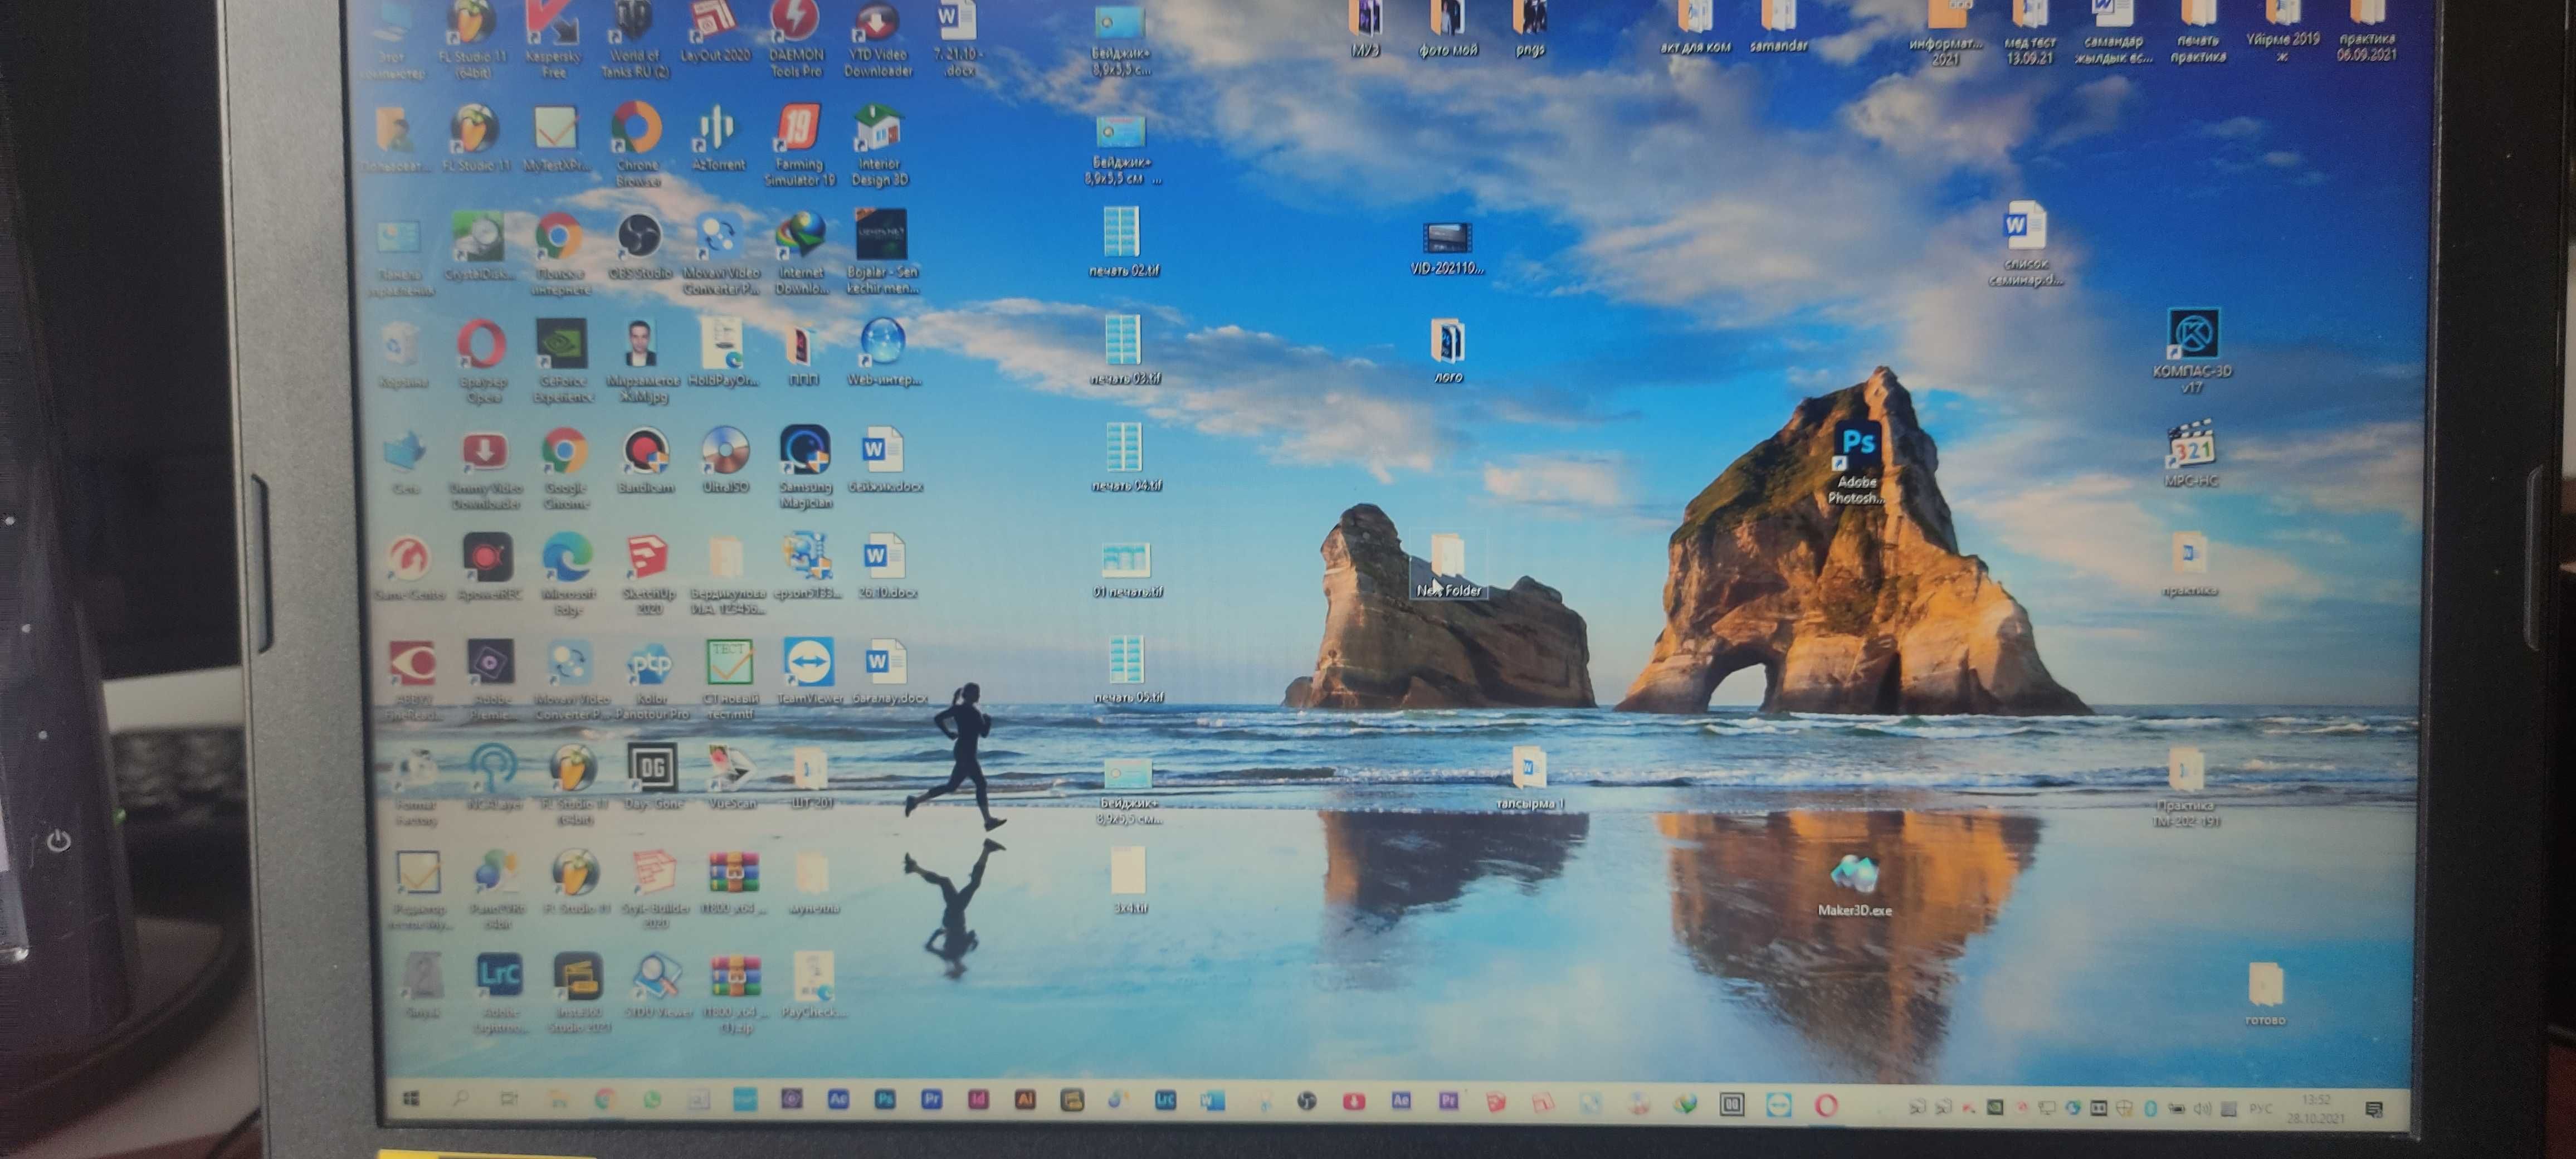Click the Windows Start button

pos(411,1099)
